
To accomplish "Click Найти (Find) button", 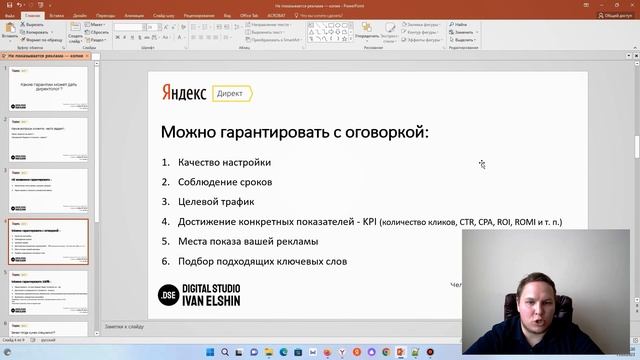I will [x=458, y=24].
